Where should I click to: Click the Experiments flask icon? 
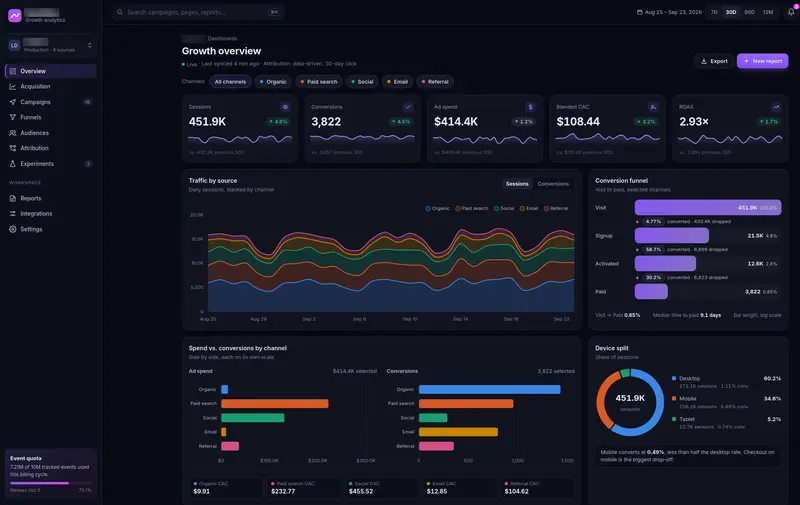pos(13,164)
